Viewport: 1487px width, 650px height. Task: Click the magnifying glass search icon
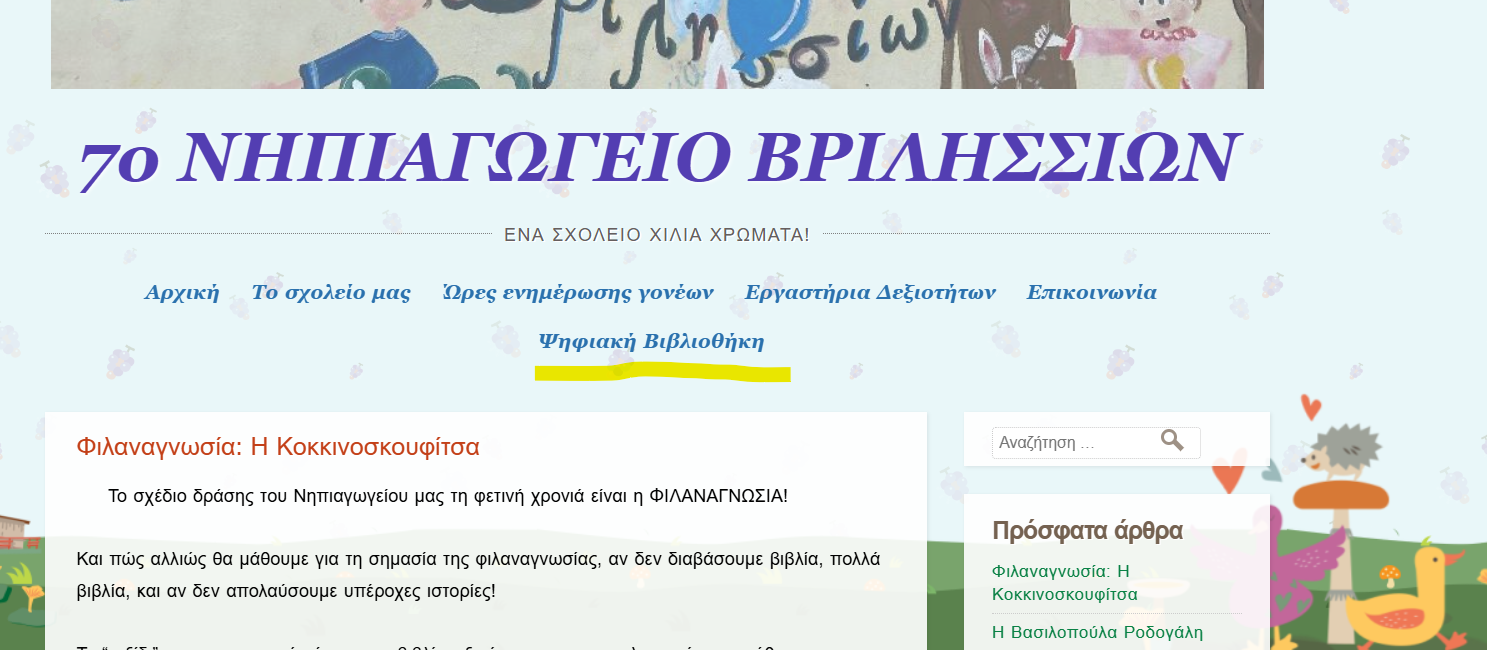pos(1171,441)
